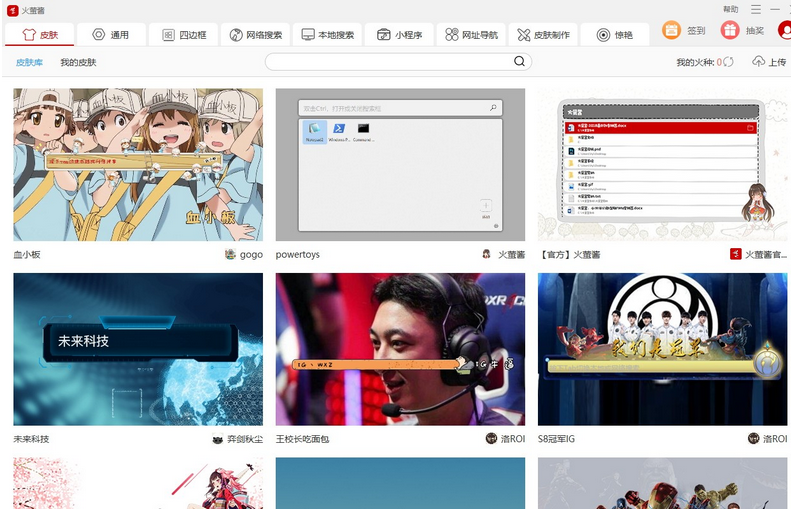Open the 四边框 tab
This screenshot has height=509, width=791.
(184, 34)
